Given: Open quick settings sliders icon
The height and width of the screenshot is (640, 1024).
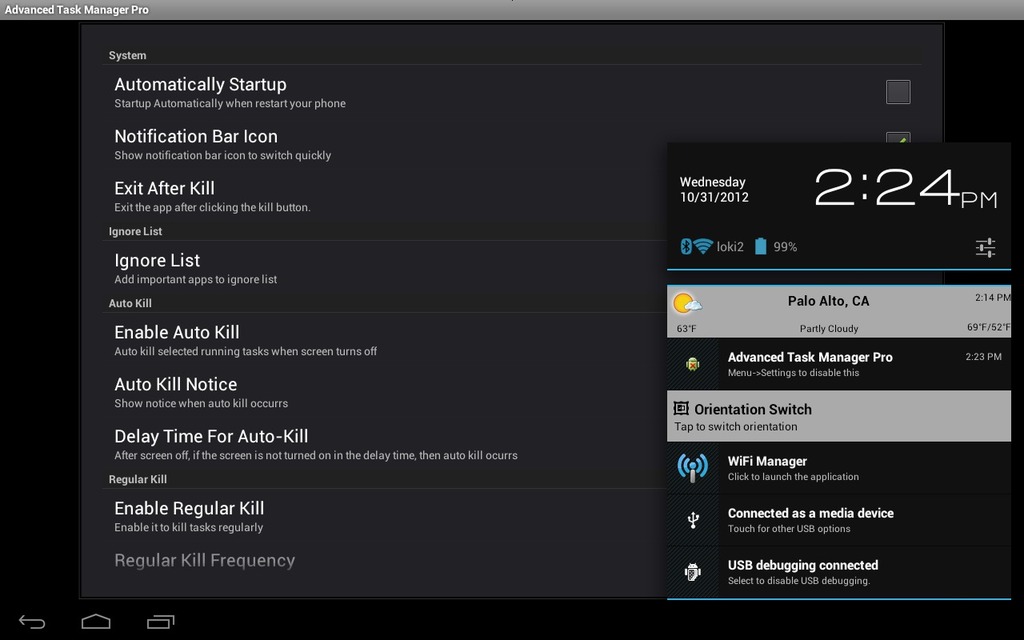Looking at the screenshot, I should (985, 248).
